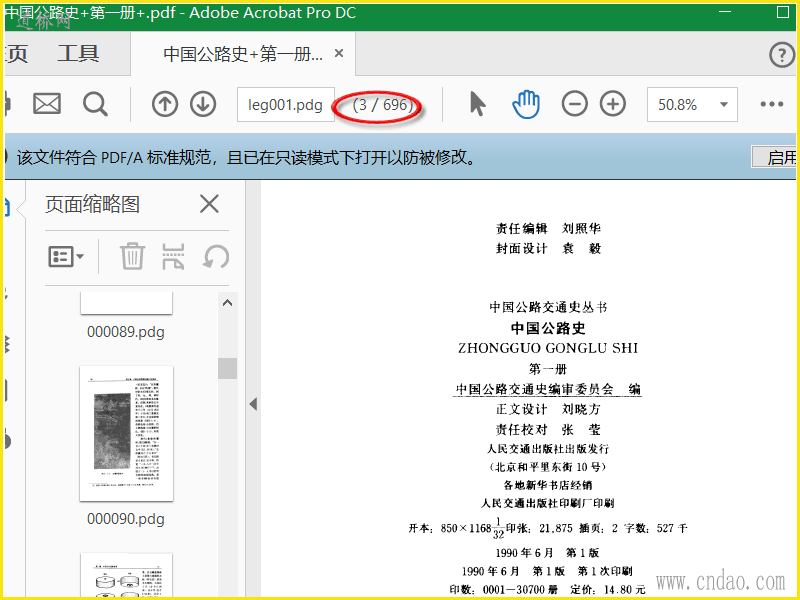This screenshot has height=600, width=800.
Task: Open more tools ellipsis menu
Action: coord(771,104)
